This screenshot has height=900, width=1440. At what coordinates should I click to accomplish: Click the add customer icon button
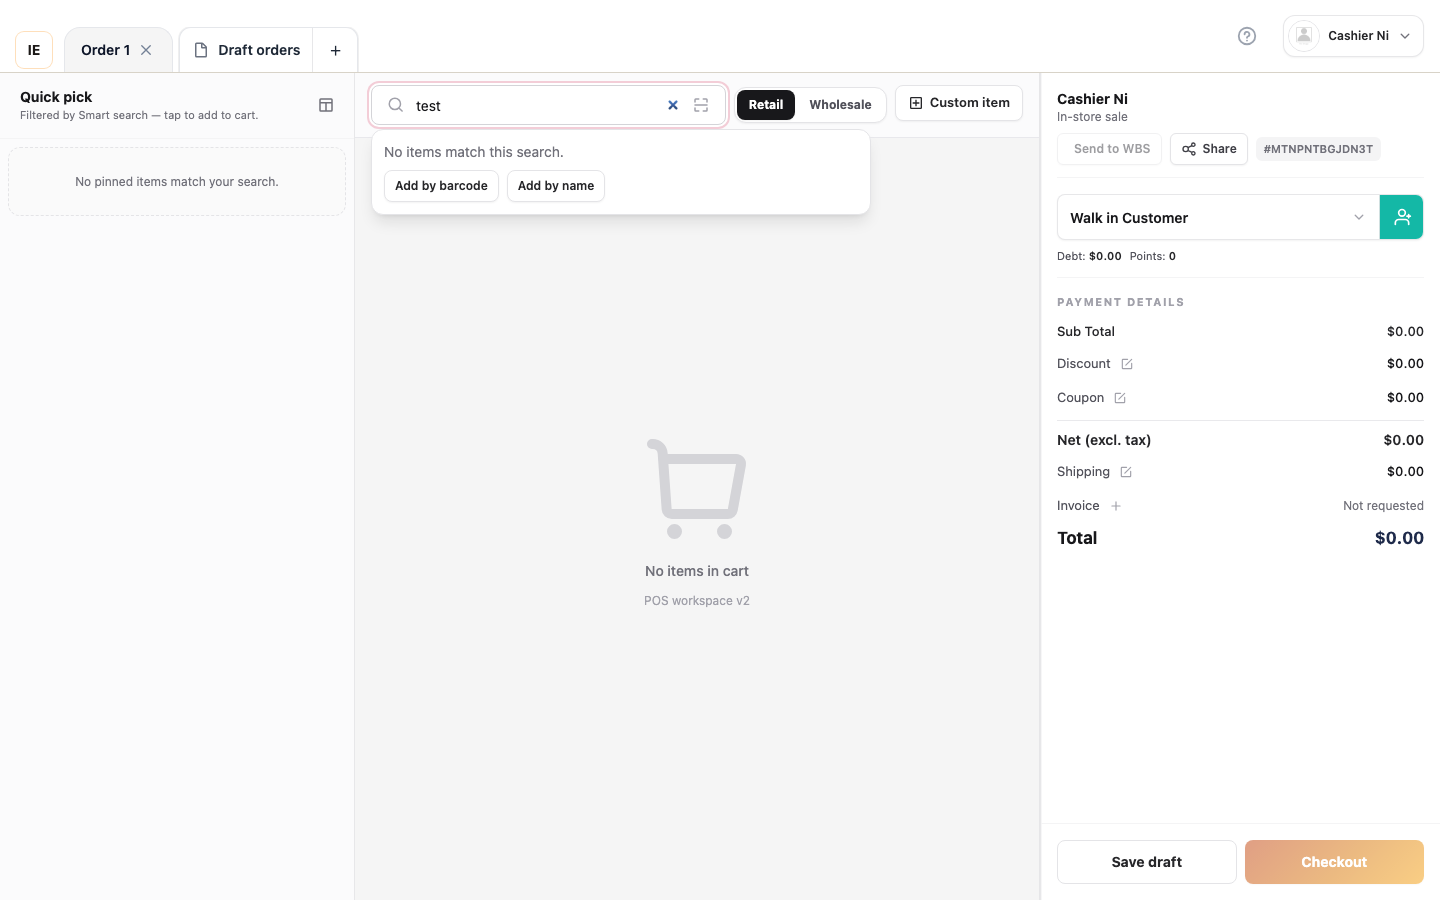tap(1402, 217)
